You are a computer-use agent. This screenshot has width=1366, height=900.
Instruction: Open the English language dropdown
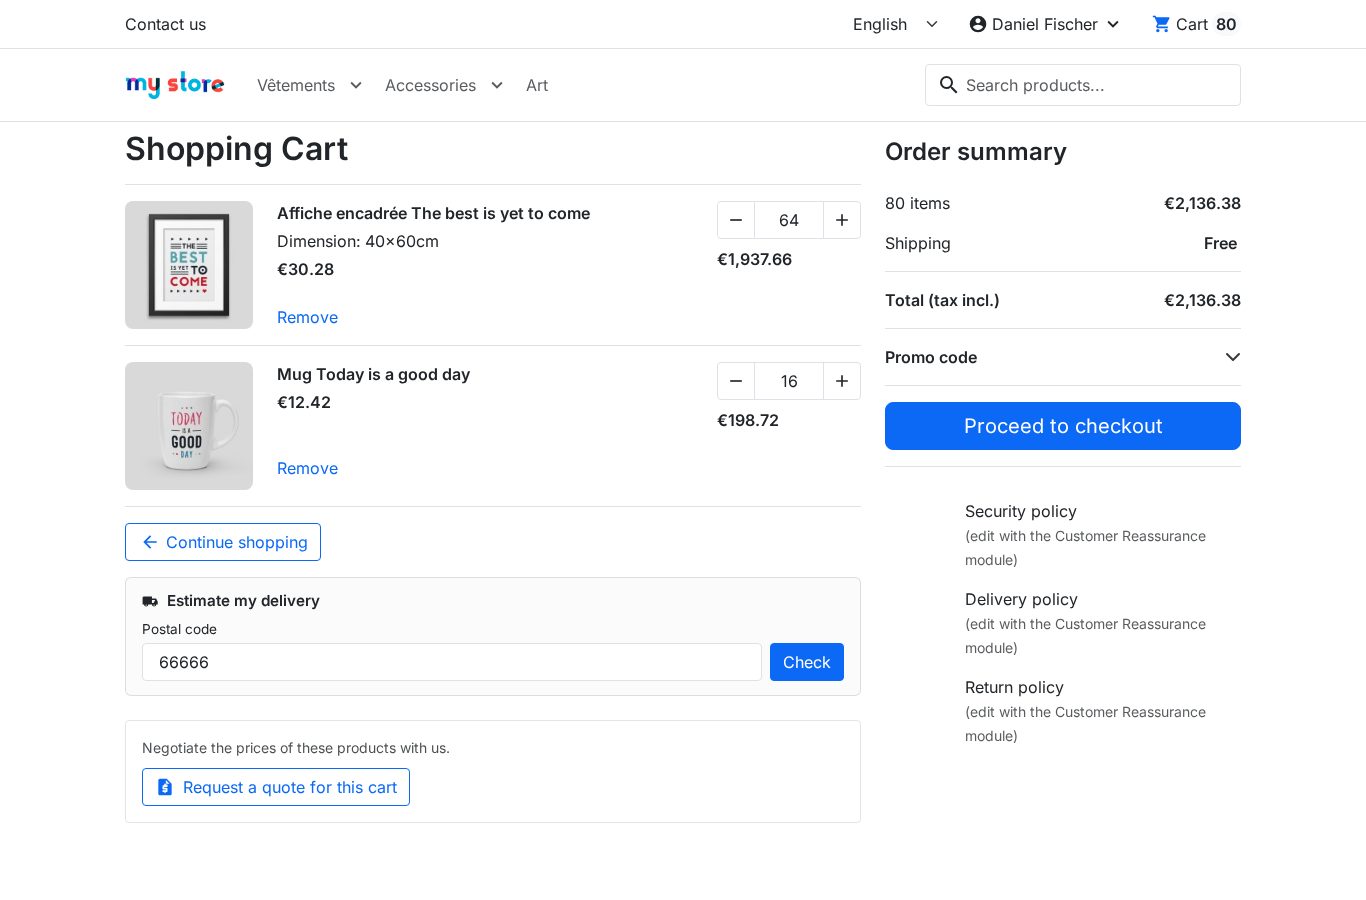coord(895,24)
